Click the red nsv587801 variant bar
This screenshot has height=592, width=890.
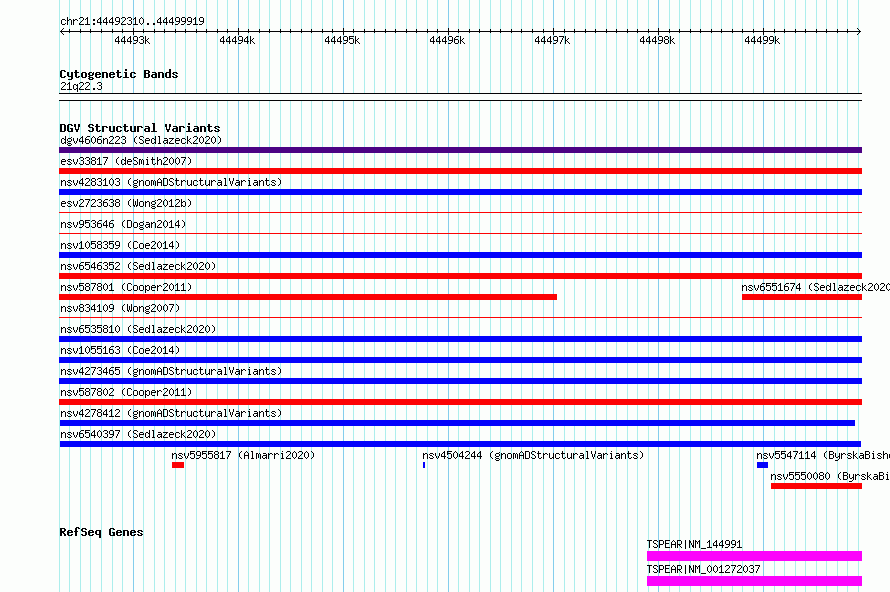point(308,297)
